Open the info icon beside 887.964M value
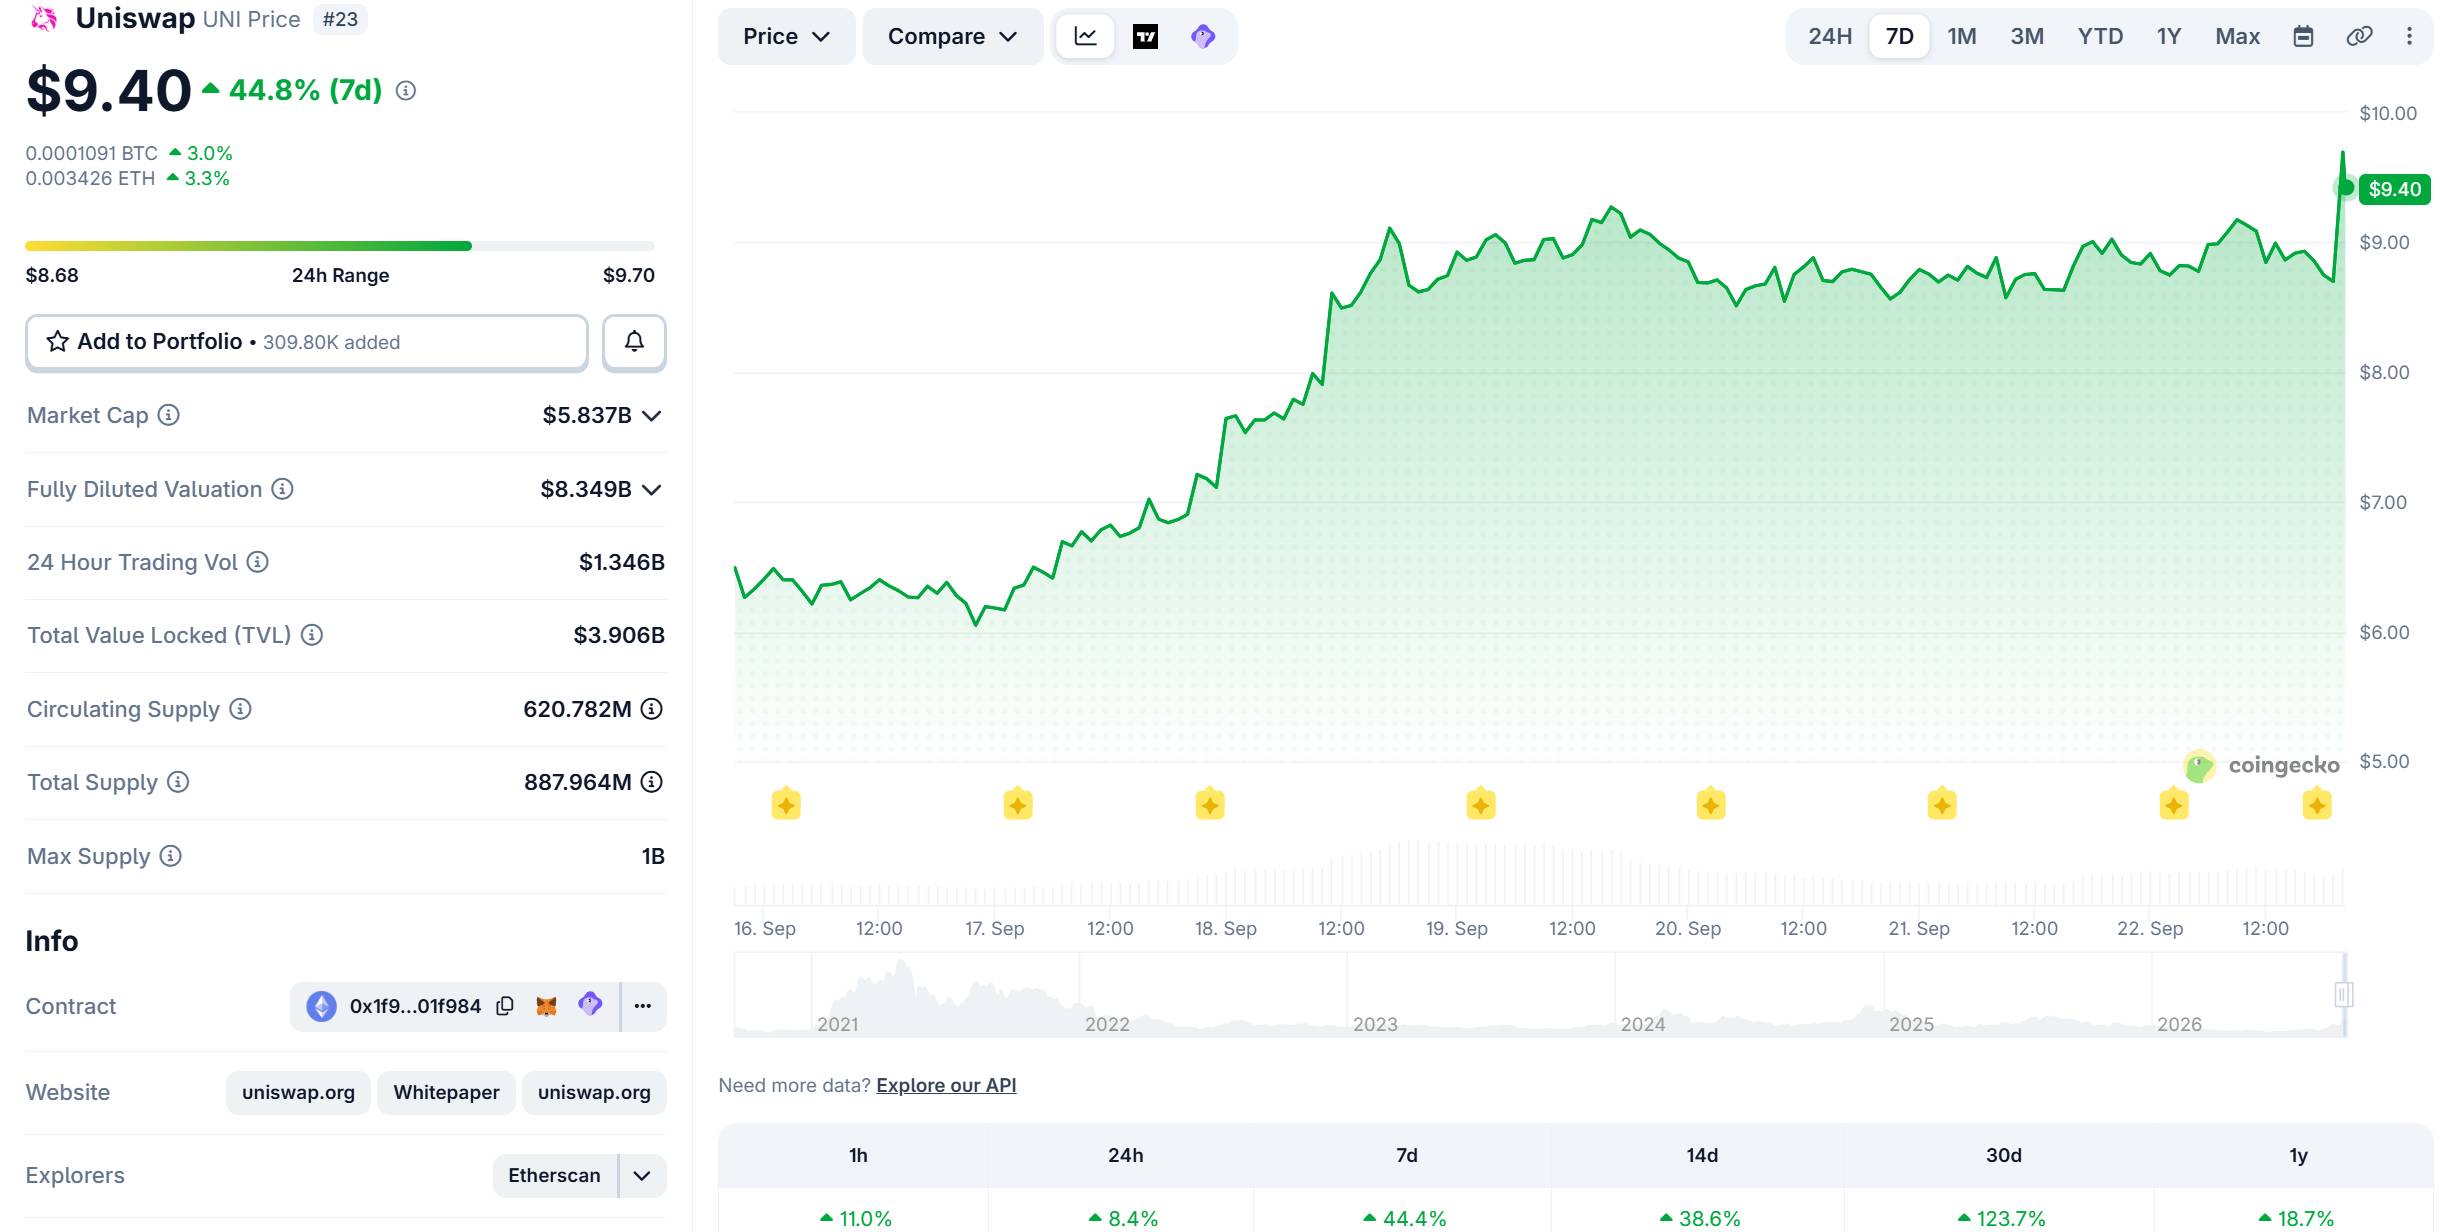This screenshot has width=2441, height=1232. coord(652,782)
